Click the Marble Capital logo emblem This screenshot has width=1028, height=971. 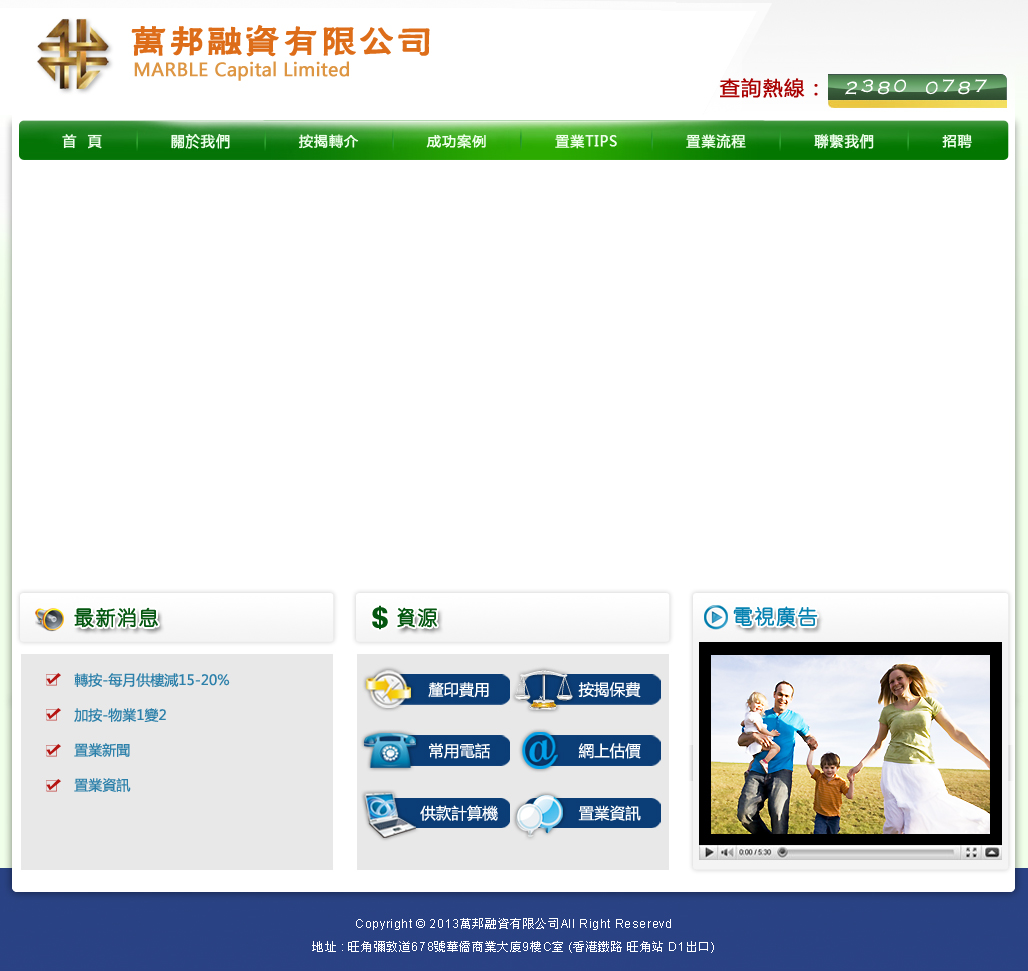pos(73,55)
